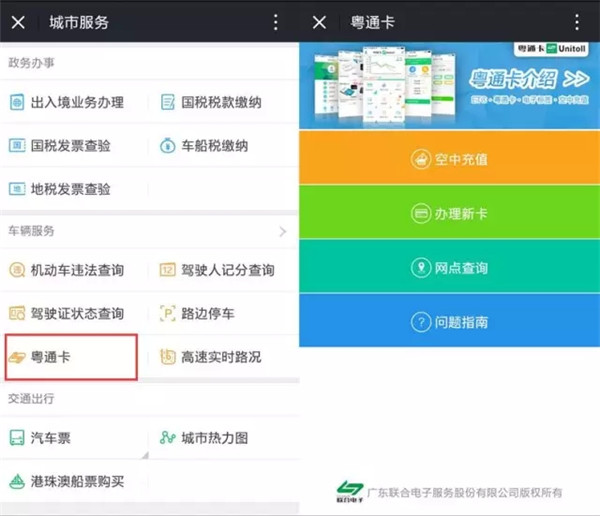600x516 pixels.
Task: Click the orange 空中充值 button
Action: pos(450,157)
